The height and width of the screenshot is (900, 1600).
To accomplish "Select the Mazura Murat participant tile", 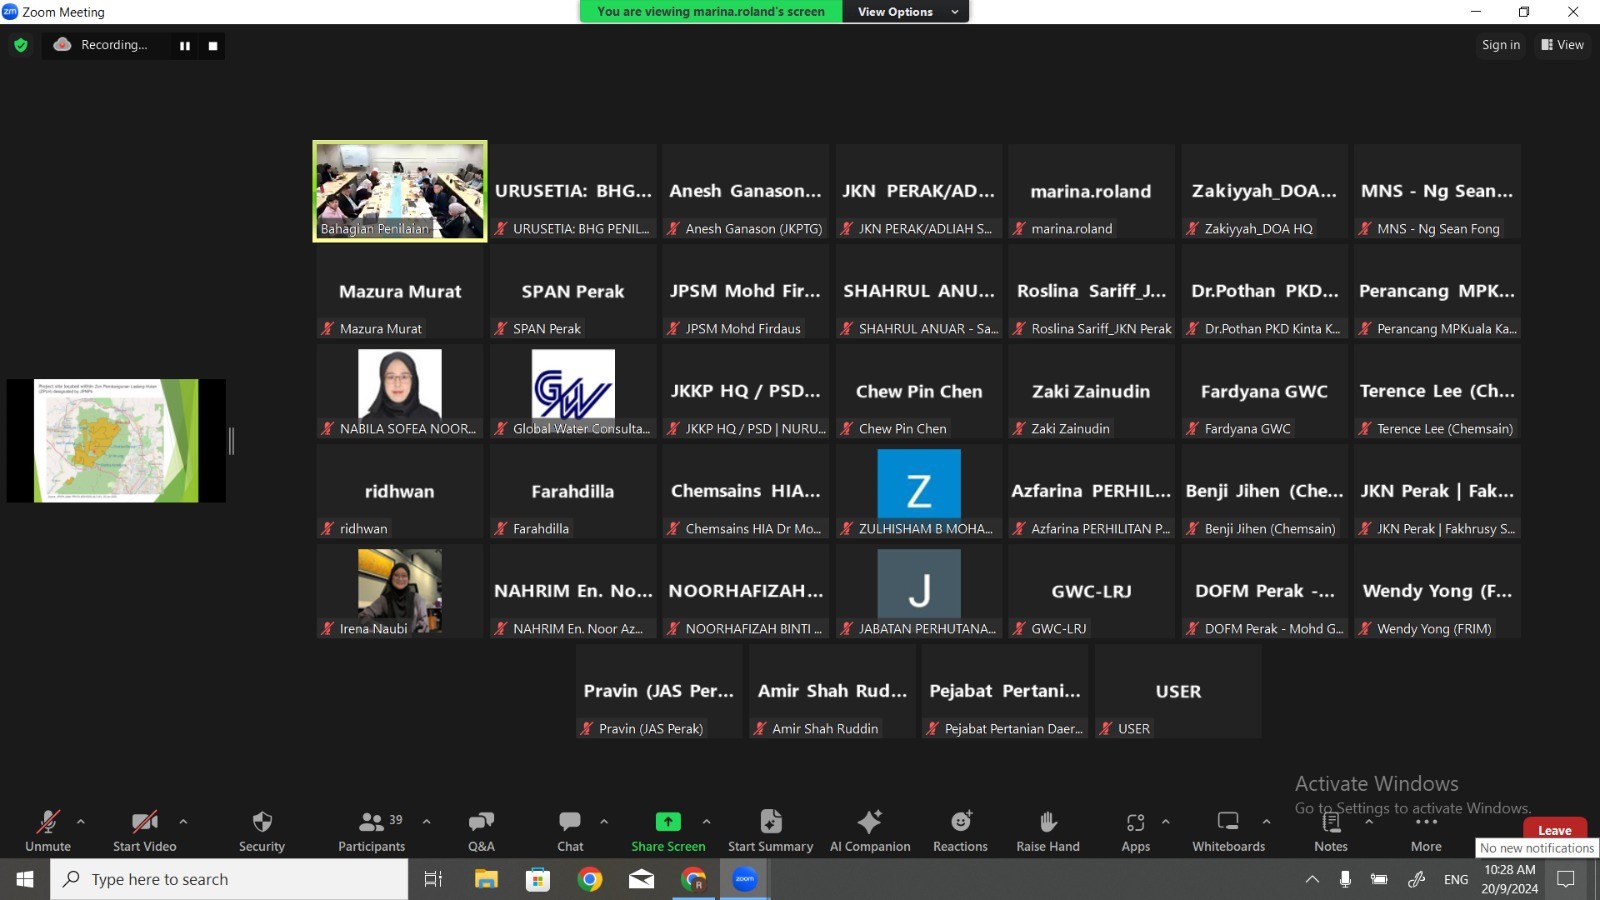I will pyautogui.click(x=400, y=291).
